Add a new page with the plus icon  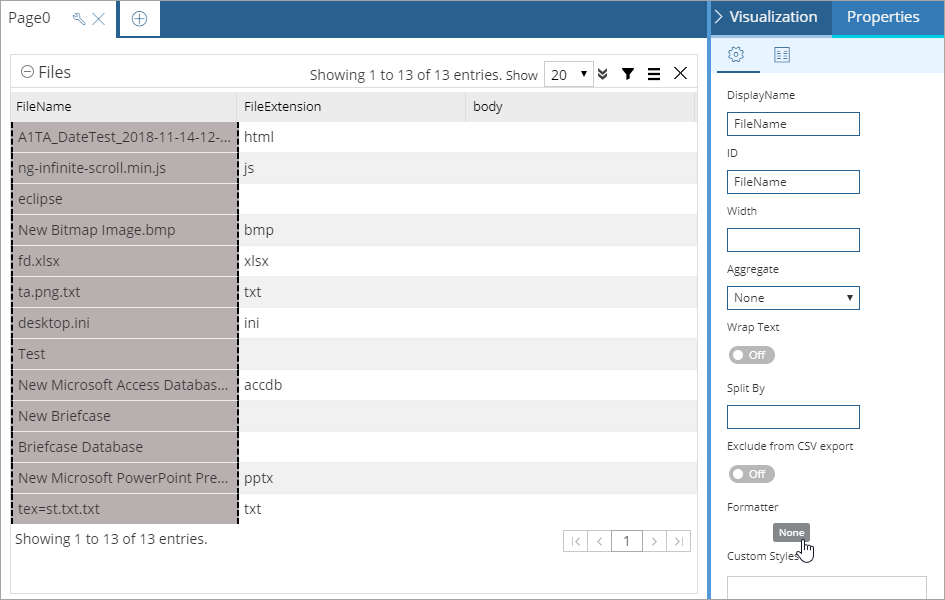pyautogui.click(x=139, y=17)
